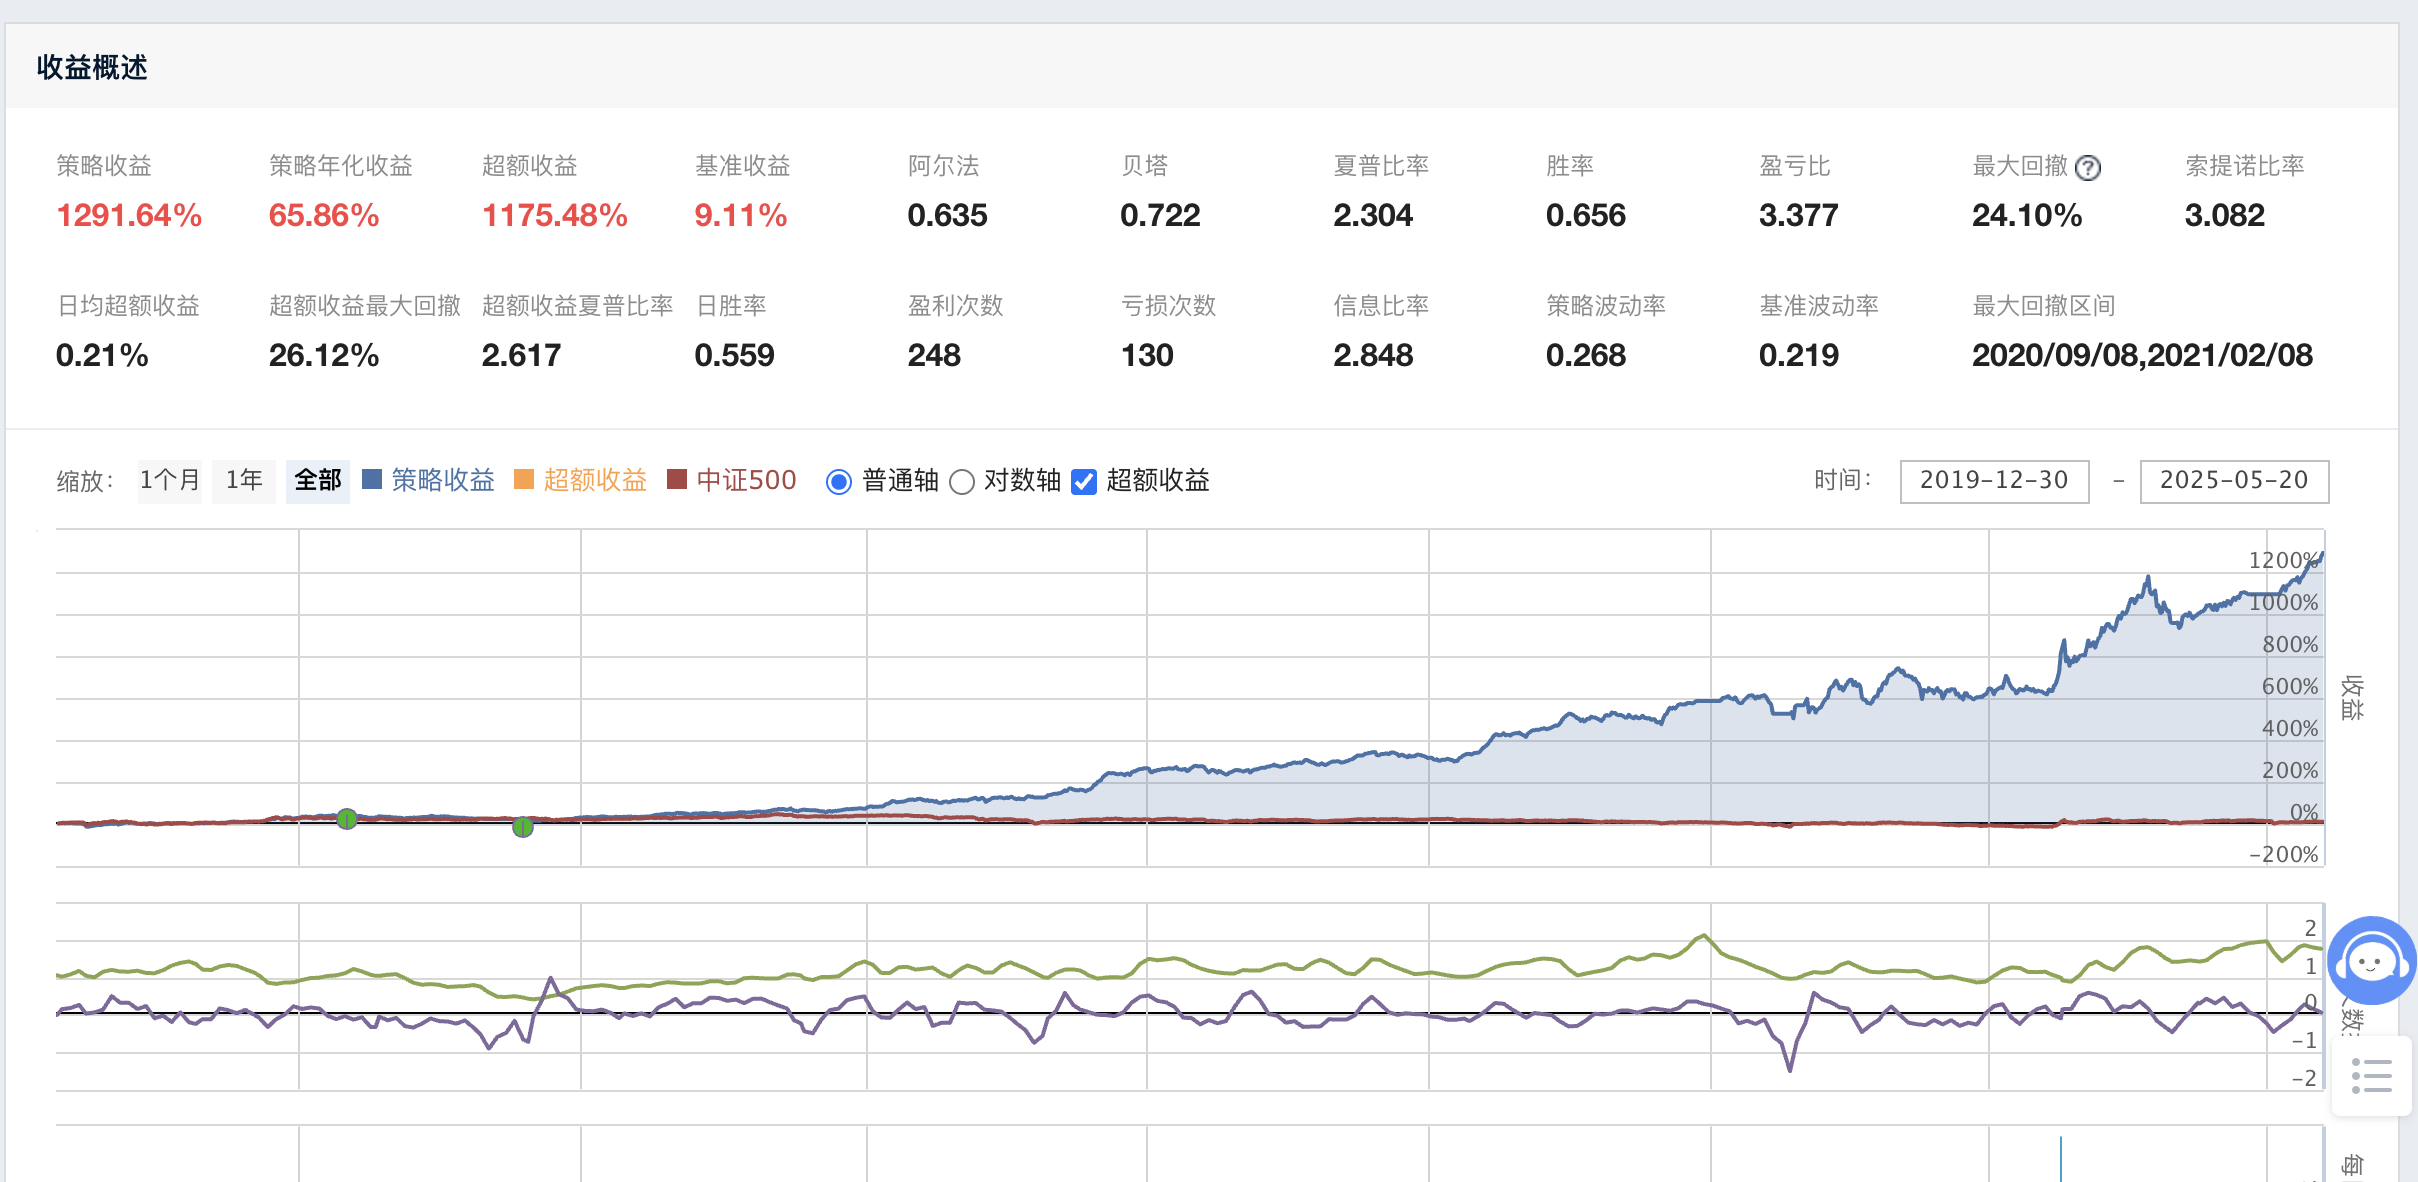Click the second green trade marker
Viewport: 2418px width, 1182px height.
tap(523, 827)
